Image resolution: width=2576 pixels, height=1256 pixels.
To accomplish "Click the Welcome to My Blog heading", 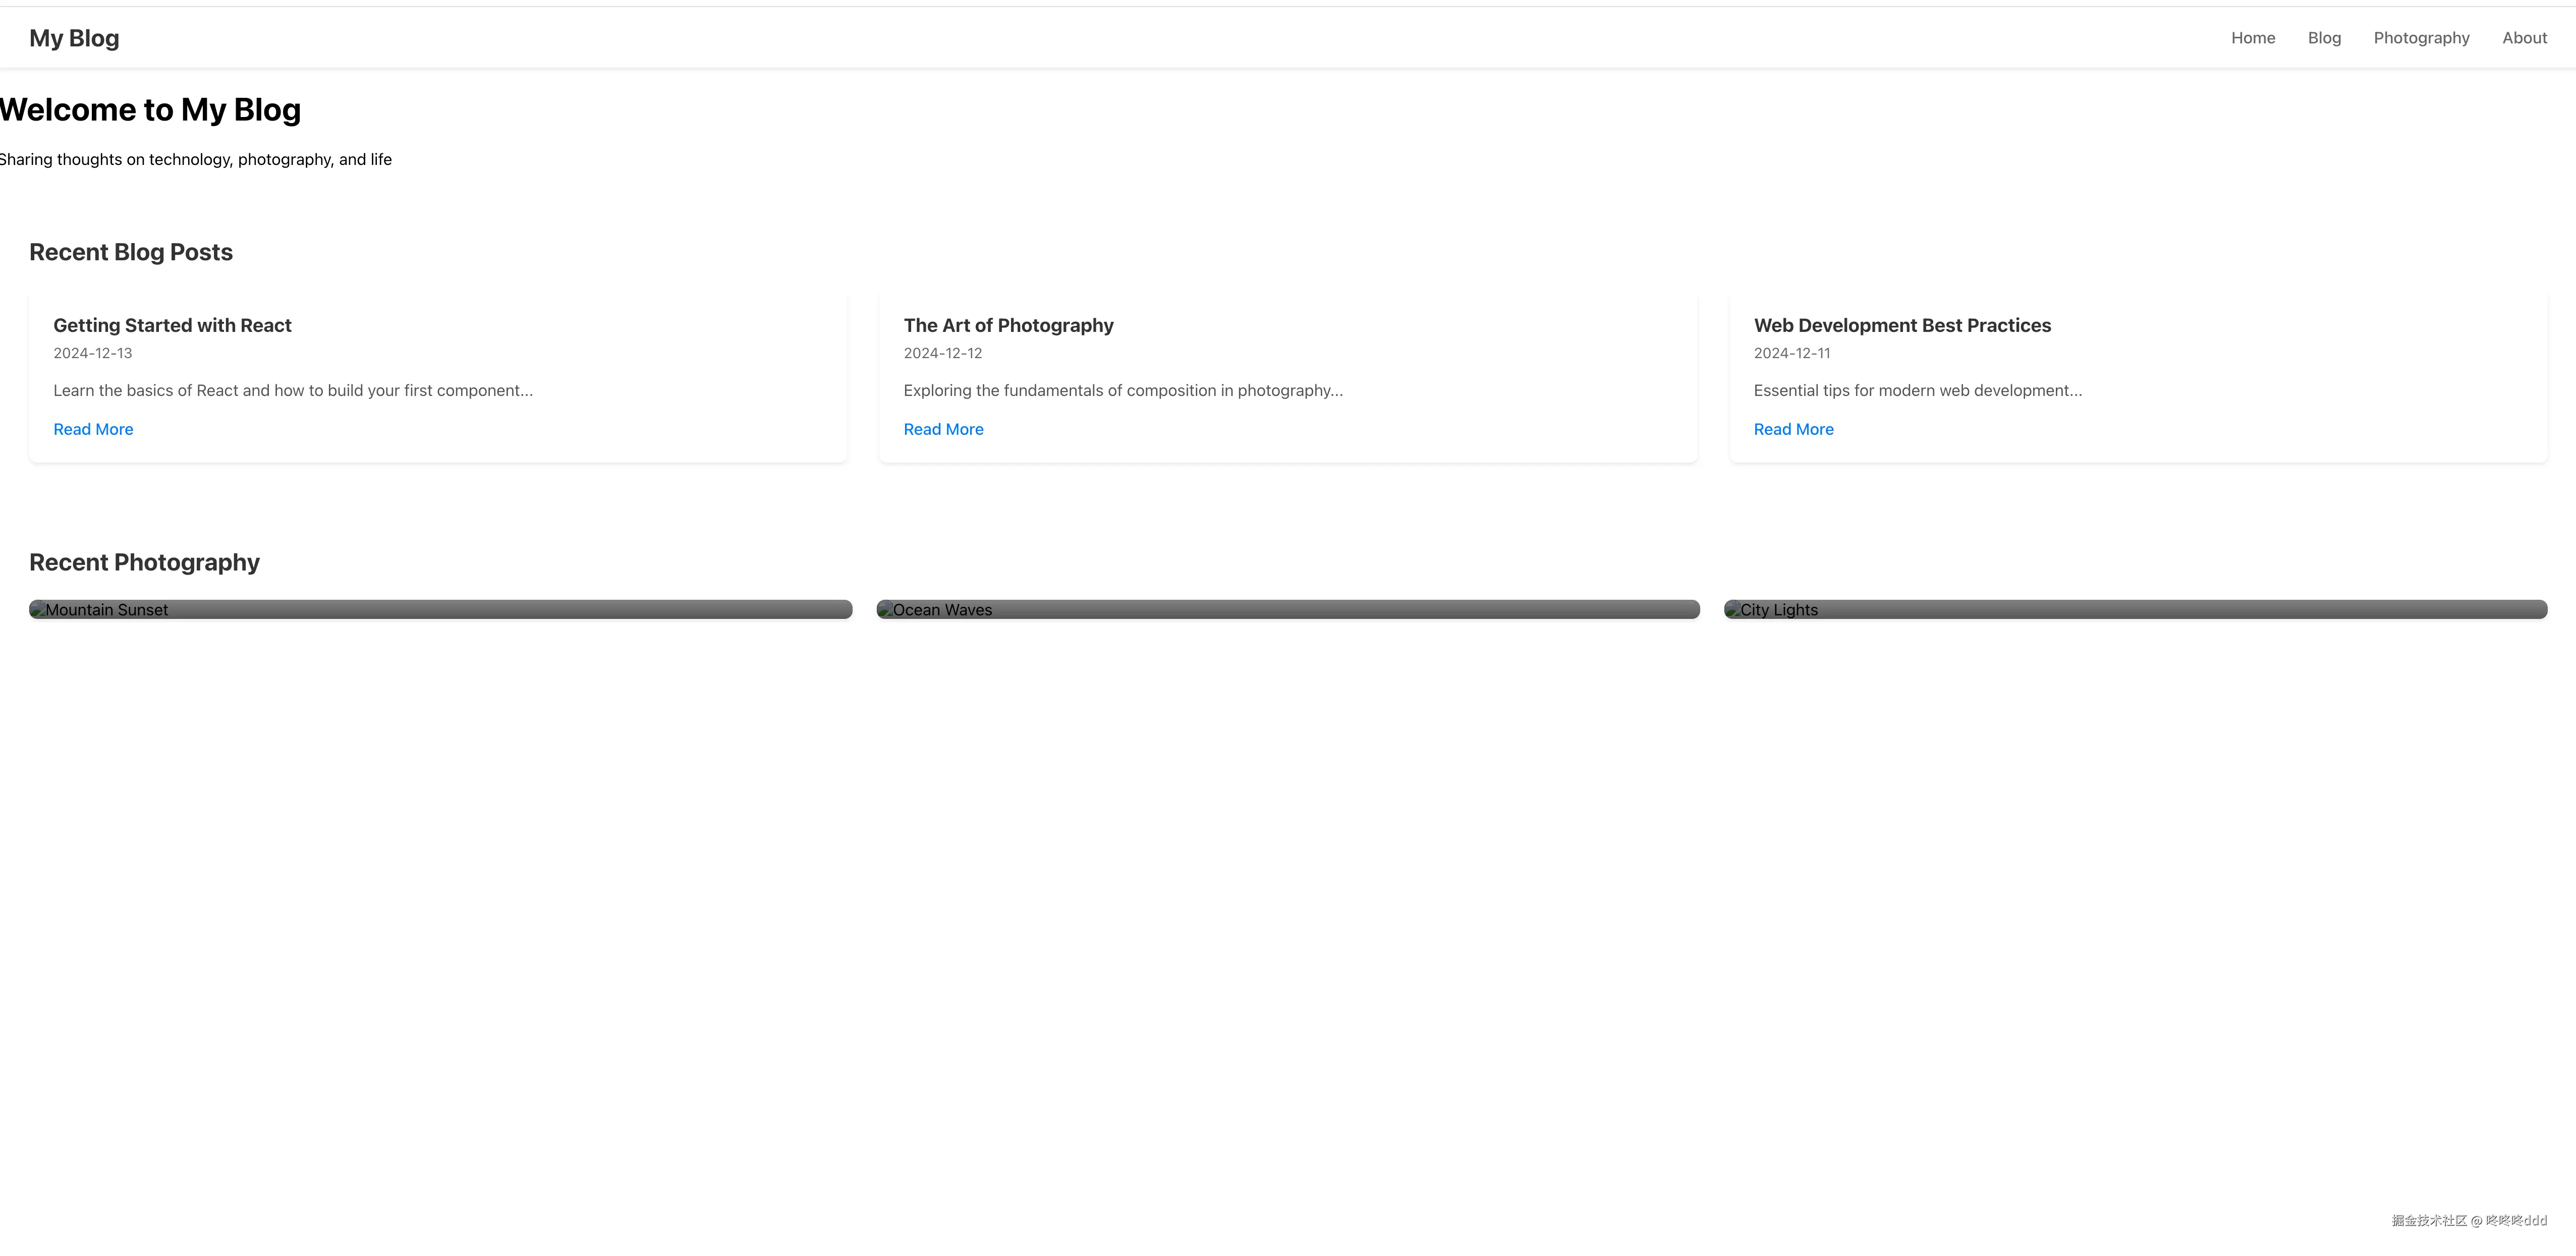I will point(150,110).
